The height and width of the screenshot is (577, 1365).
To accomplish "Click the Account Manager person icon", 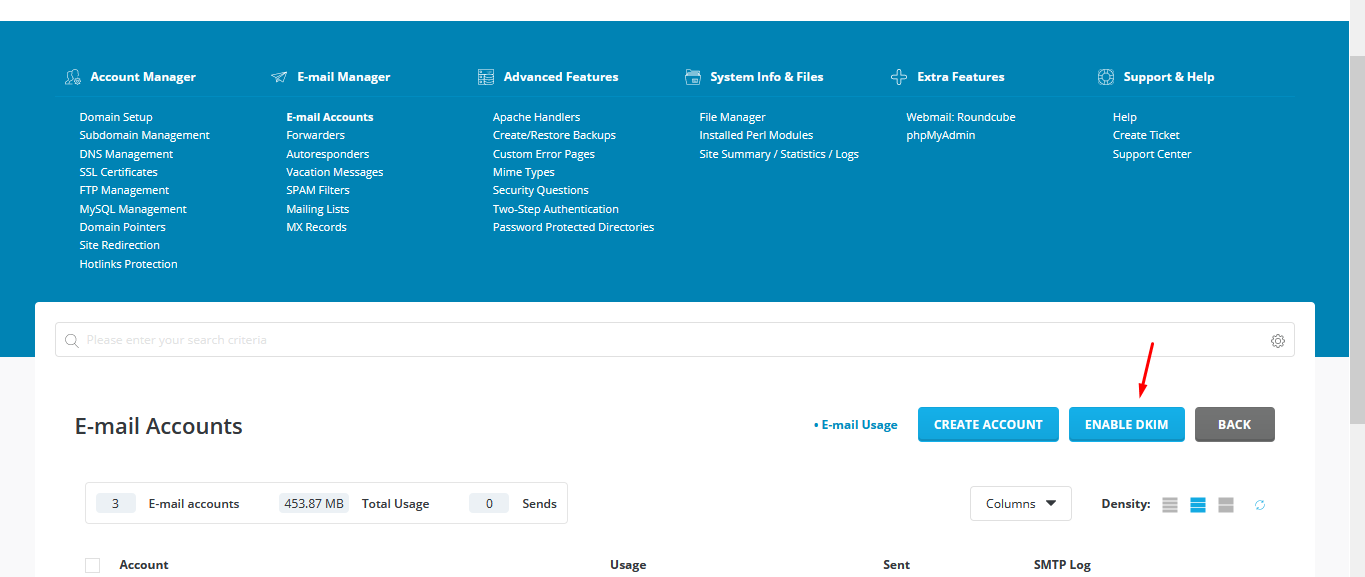I will pyautogui.click(x=73, y=76).
